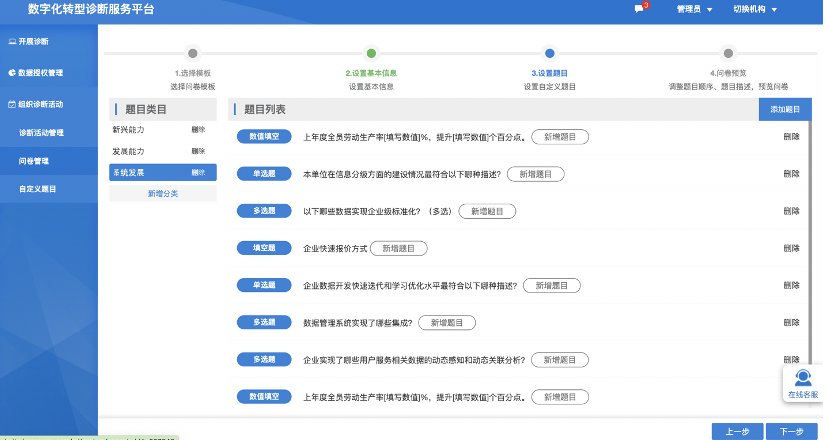The height and width of the screenshot is (440, 826).
Task: Click 多选题 tag of 数据管理系统 question
Action: 264,322
